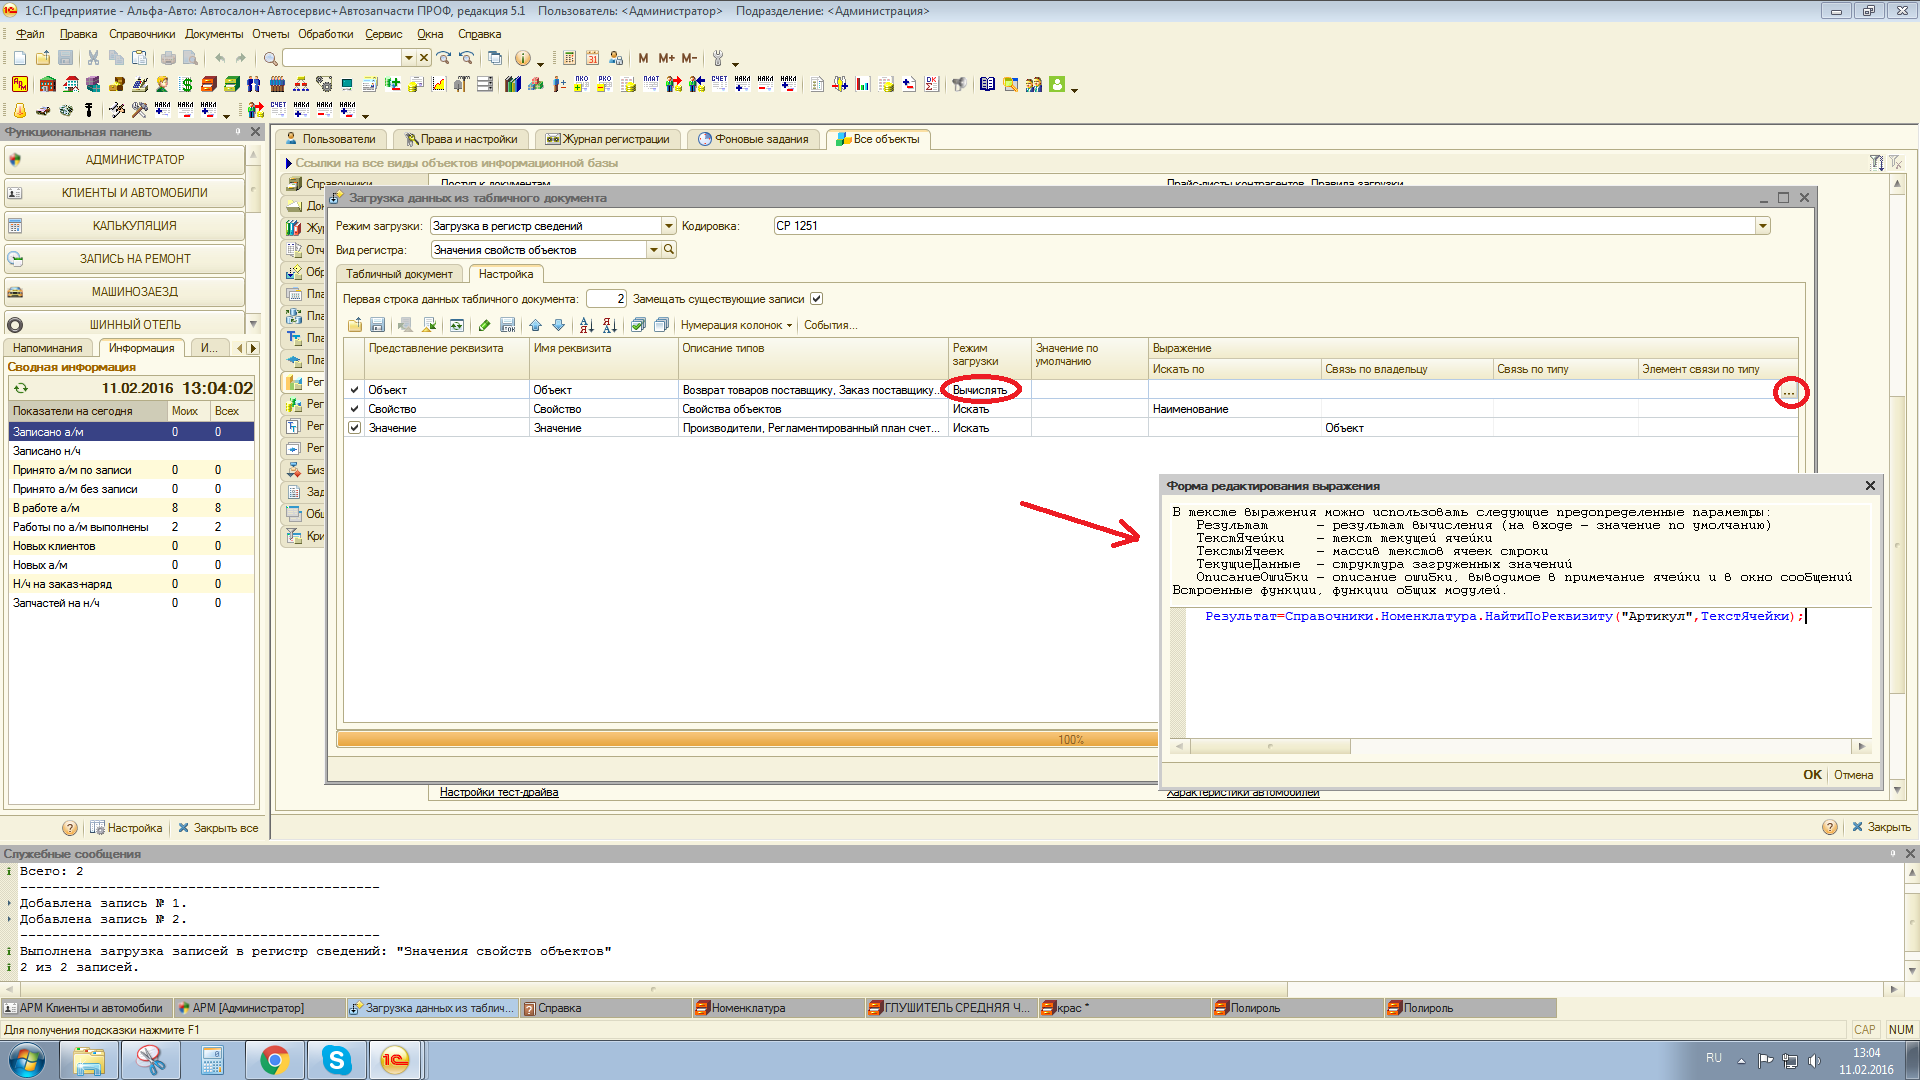Click the horizontal scrollbar of the expression editor
This screenshot has width=1920, height=1080.
1270,747
